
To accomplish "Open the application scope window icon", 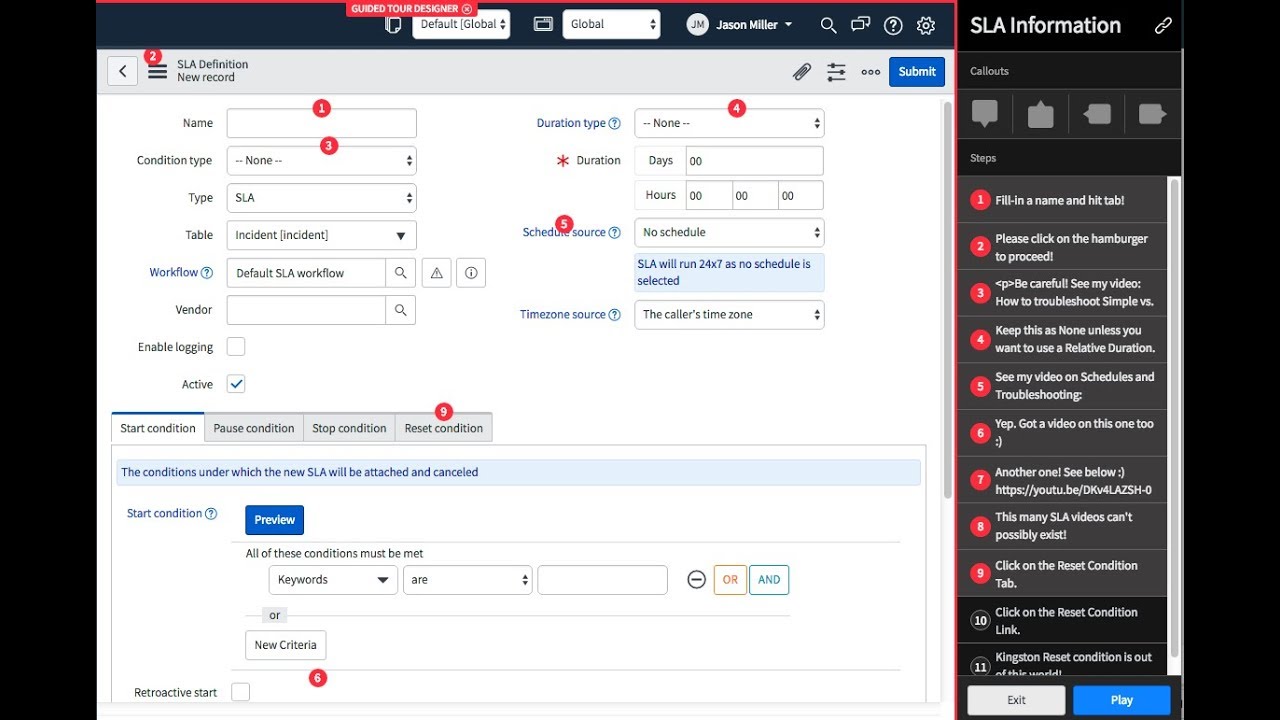I will coord(544,24).
